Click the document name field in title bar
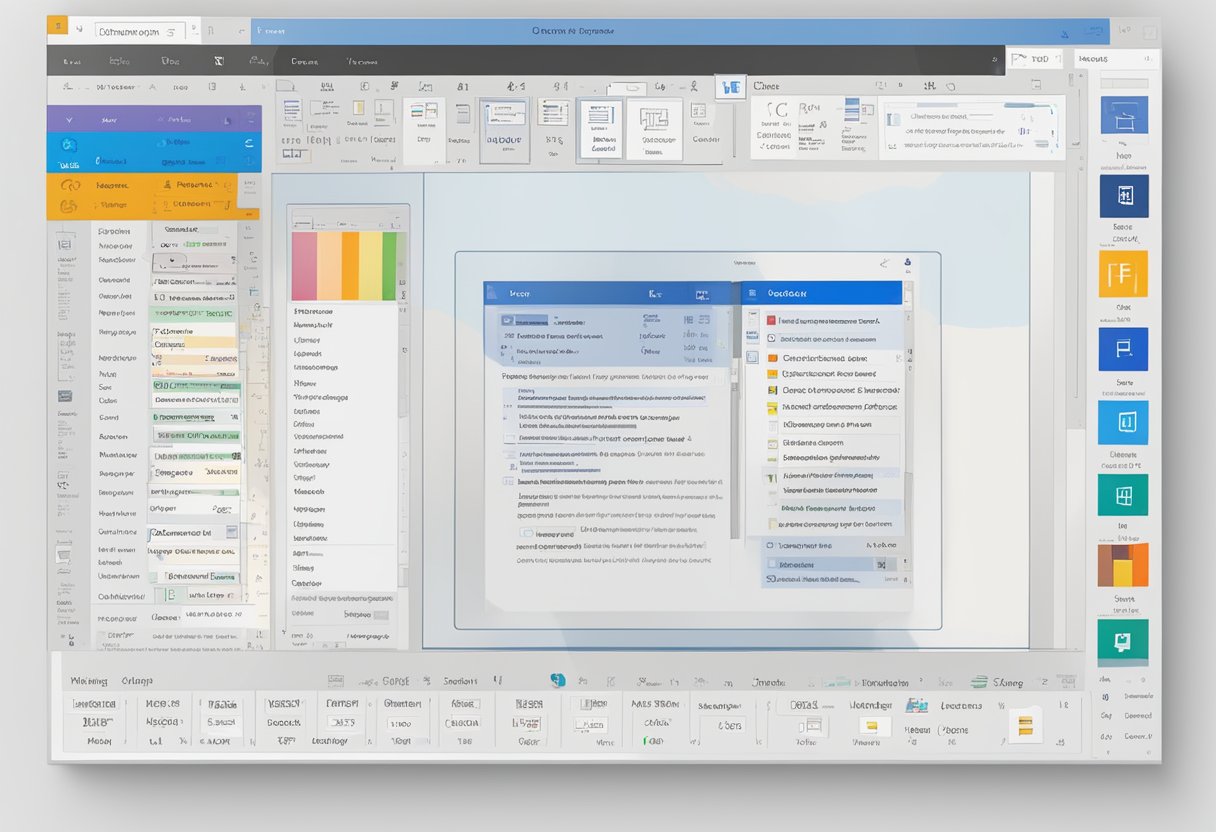1216x832 pixels. click(x=140, y=31)
